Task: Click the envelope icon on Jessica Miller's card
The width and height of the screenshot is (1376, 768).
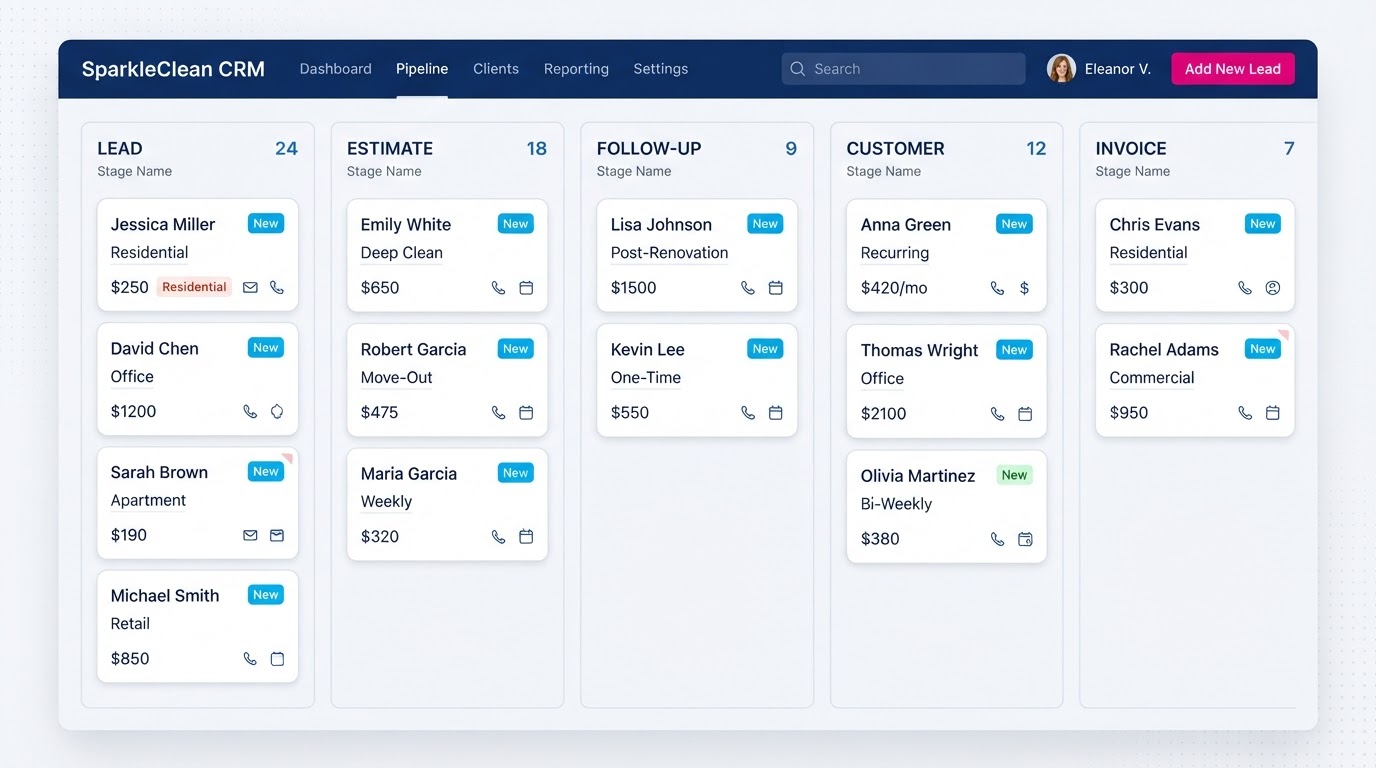Action: (250, 287)
